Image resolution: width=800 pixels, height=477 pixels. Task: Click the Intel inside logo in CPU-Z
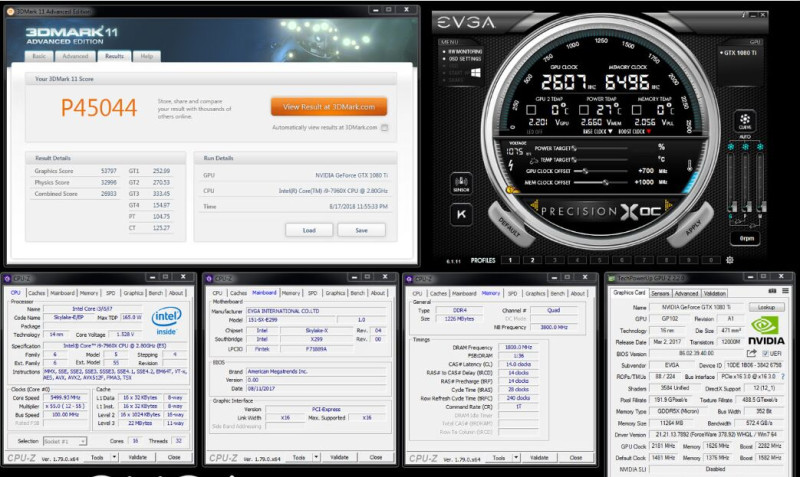pyautogui.click(x=166, y=320)
